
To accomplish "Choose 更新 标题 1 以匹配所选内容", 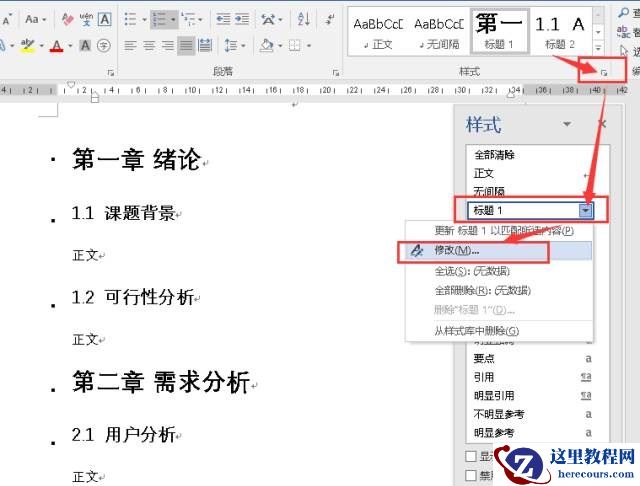I will 504,231.
